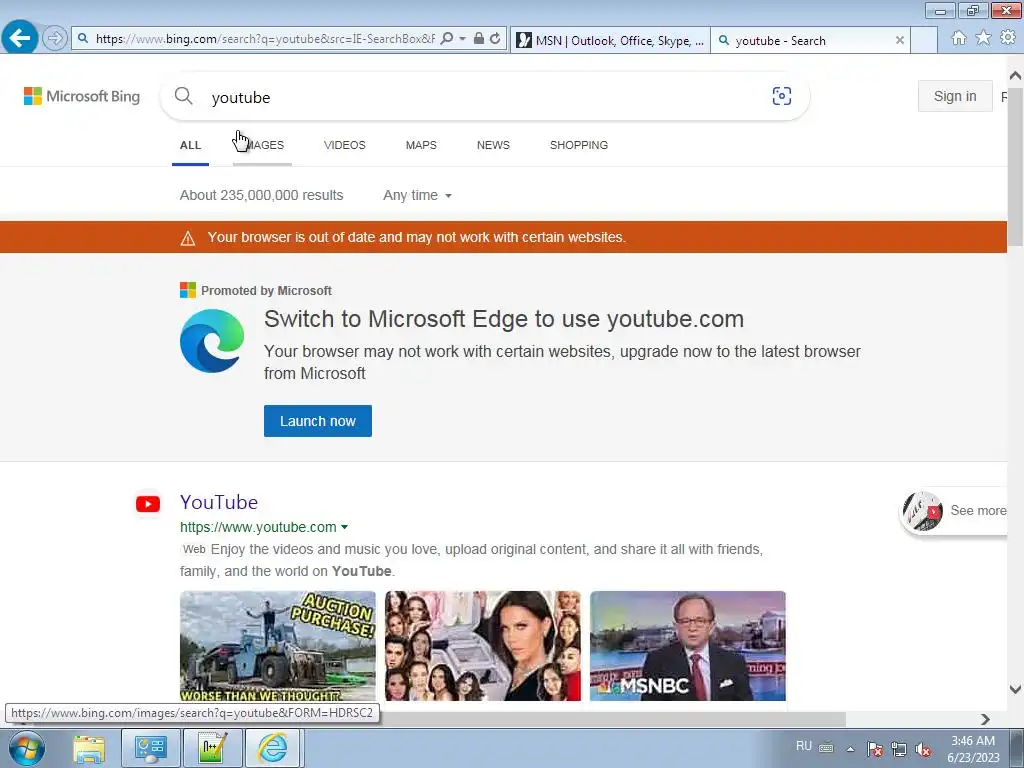
Task: Click the About 235,000,000 results text
Action: (261, 195)
